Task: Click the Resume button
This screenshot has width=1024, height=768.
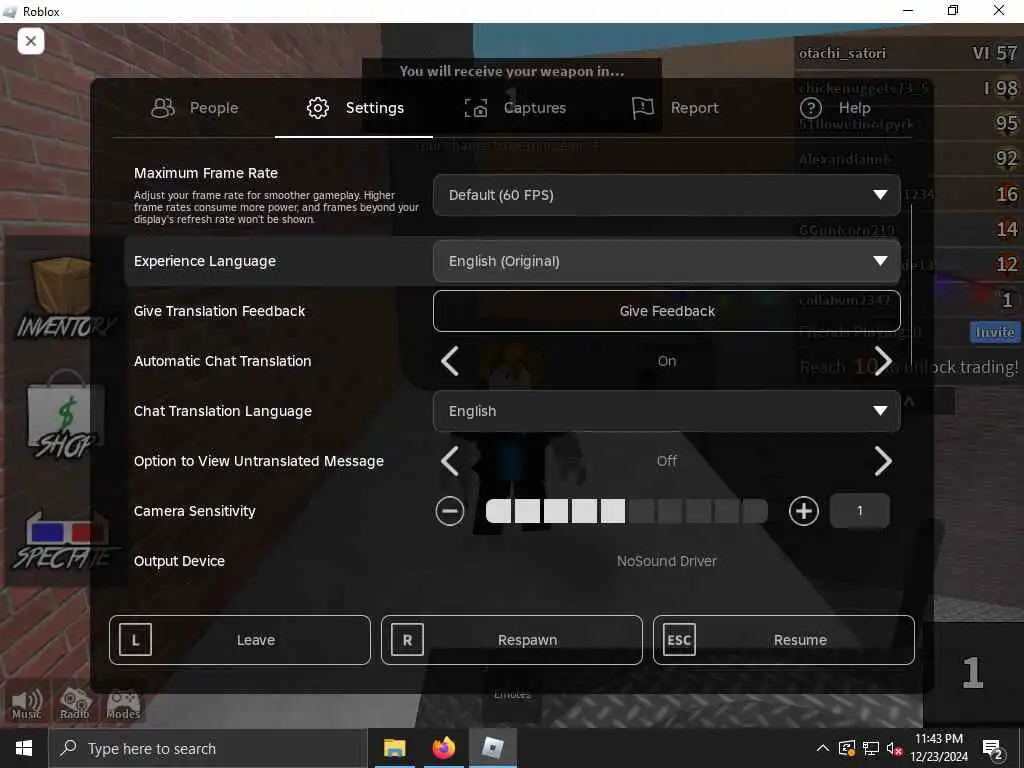Action: (784, 640)
